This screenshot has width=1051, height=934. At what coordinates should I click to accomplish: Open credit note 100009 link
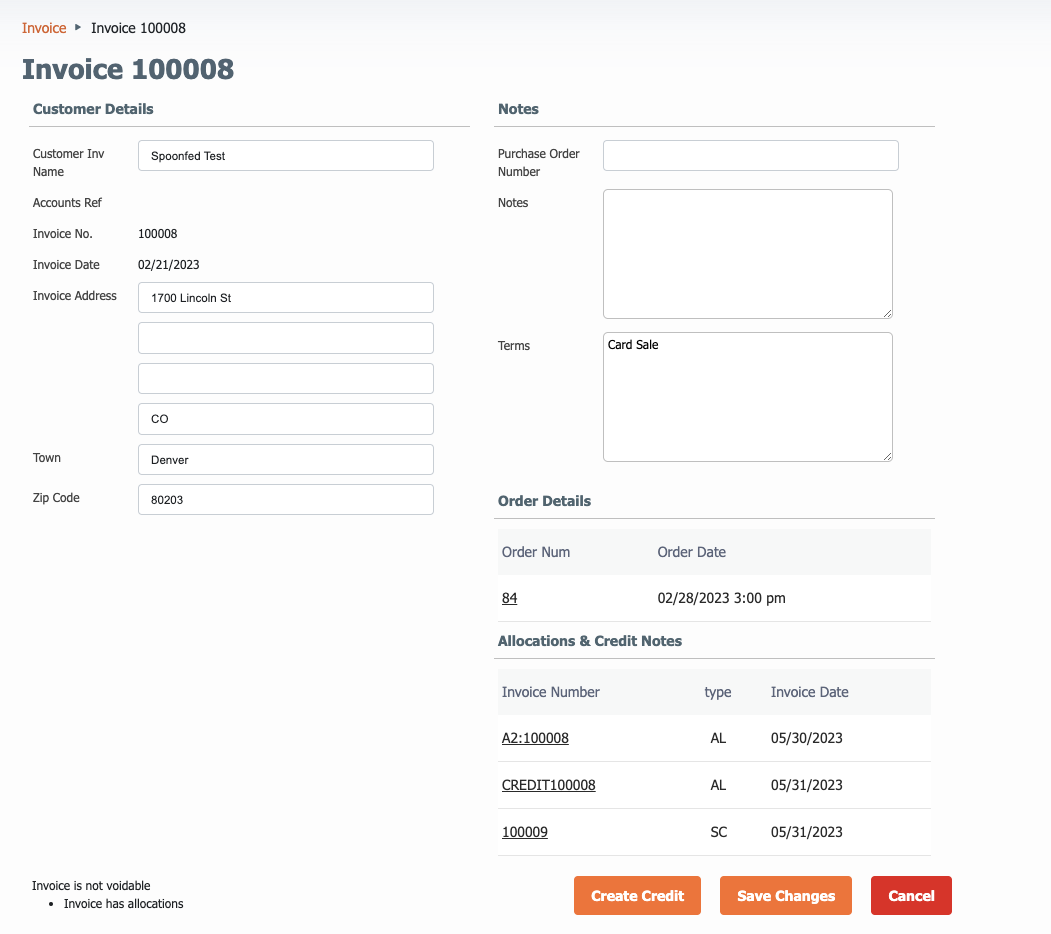pyautogui.click(x=525, y=832)
